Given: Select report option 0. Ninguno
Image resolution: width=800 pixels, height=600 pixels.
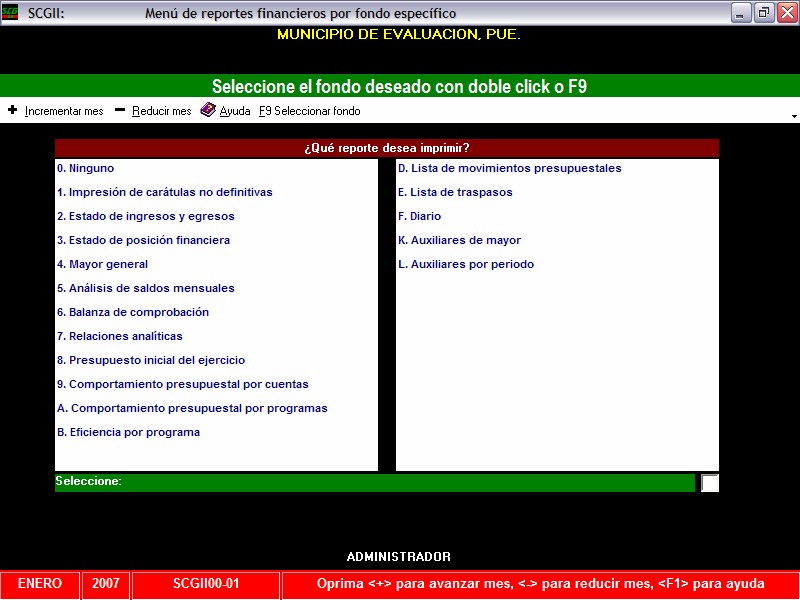Looking at the screenshot, I should [x=85, y=168].
